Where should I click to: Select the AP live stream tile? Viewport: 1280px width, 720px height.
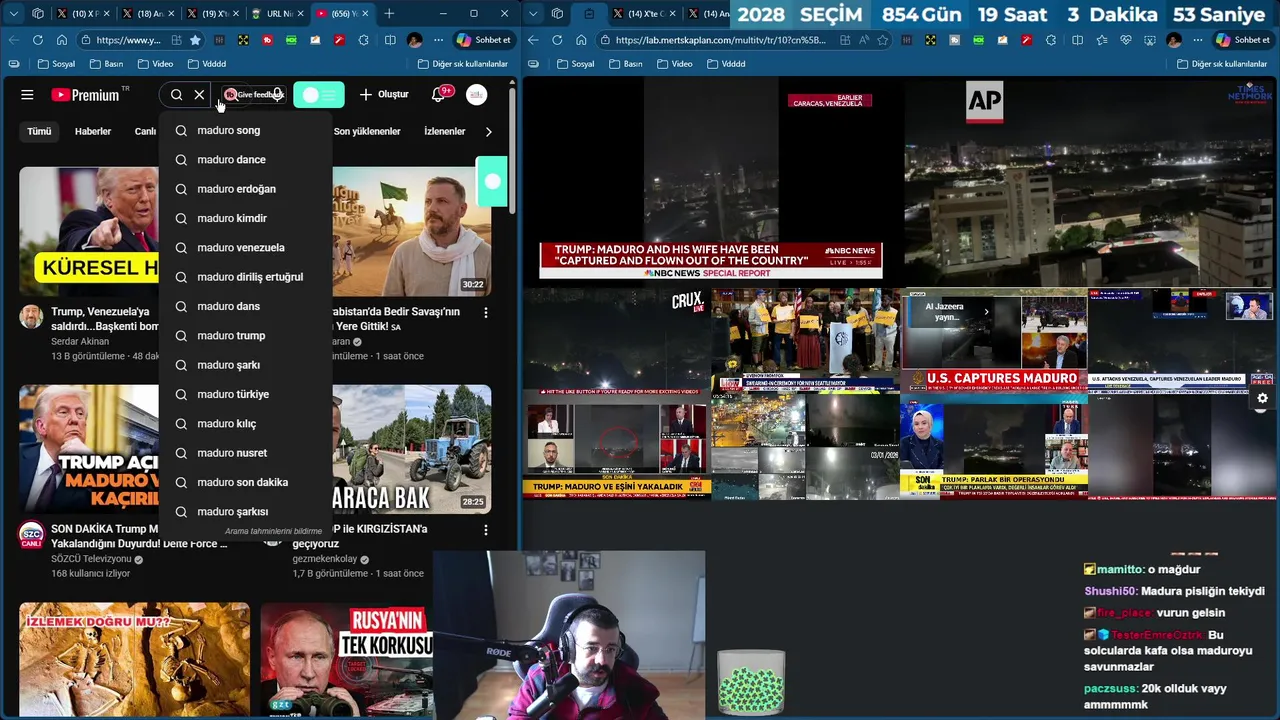pyautogui.click(x=1090, y=182)
